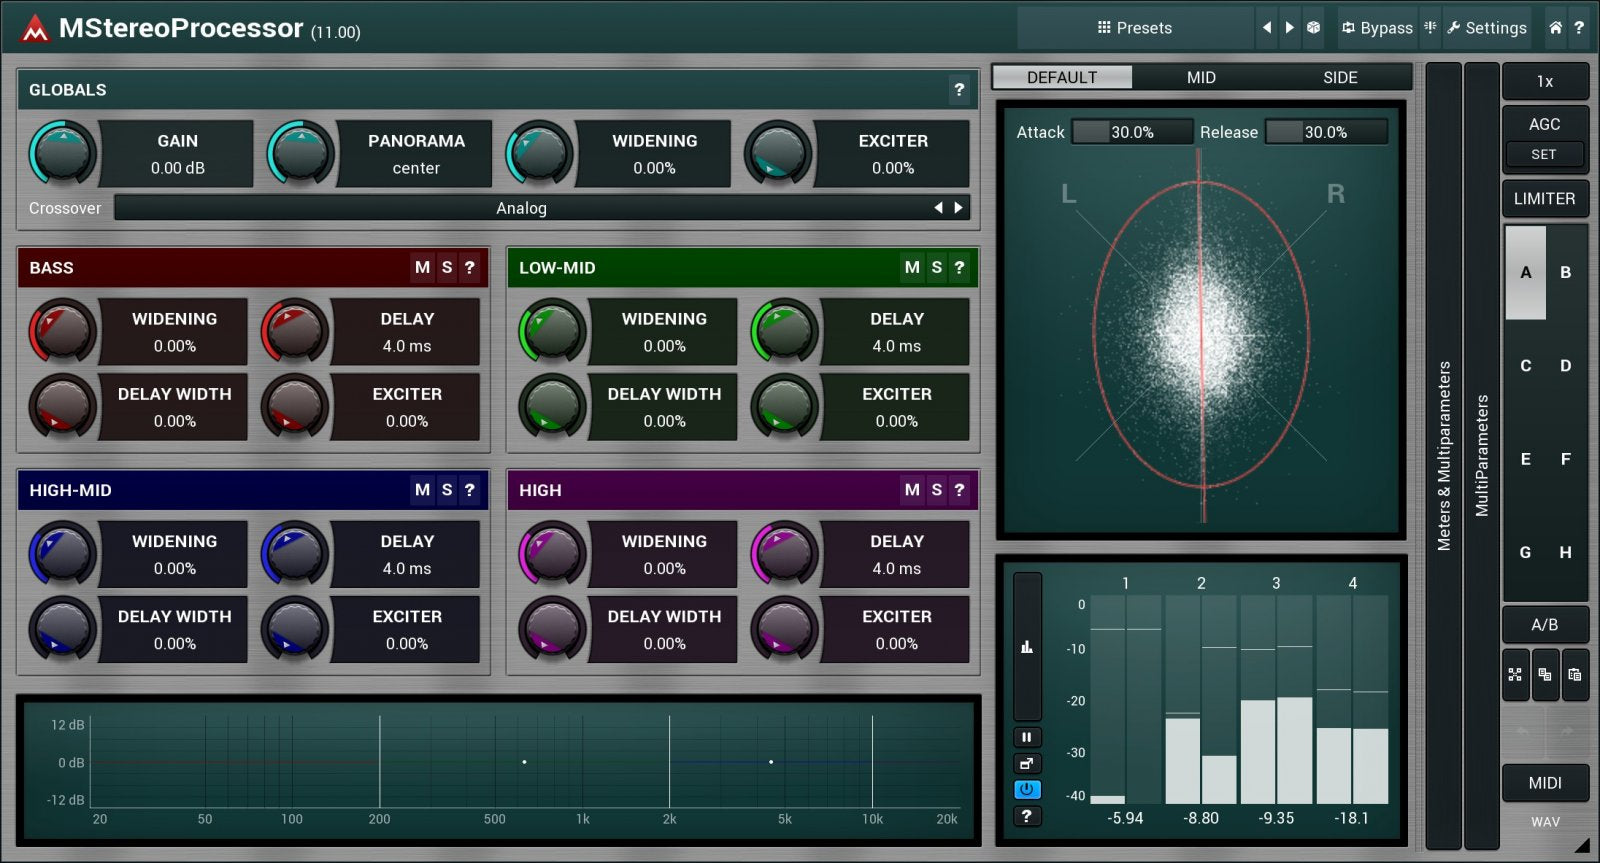The height and width of the screenshot is (863, 1600).
Task: Mute the High-Mid band
Action: 422,490
